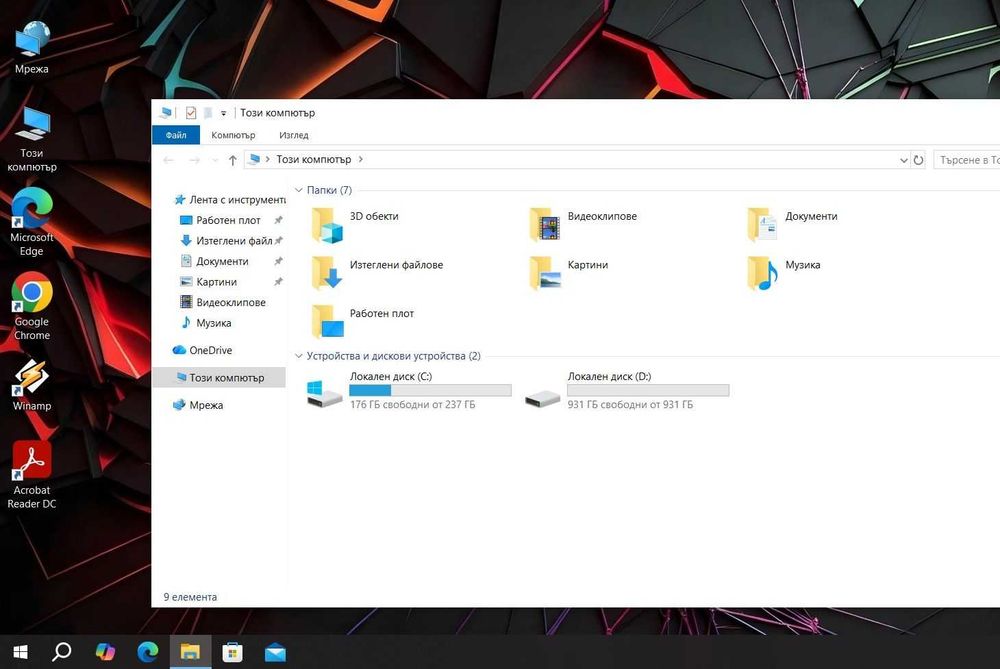Open the Microsoft Store taskbar icon
Image resolution: width=1000 pixels, height=669 pixels.
[x=232, y=652]
